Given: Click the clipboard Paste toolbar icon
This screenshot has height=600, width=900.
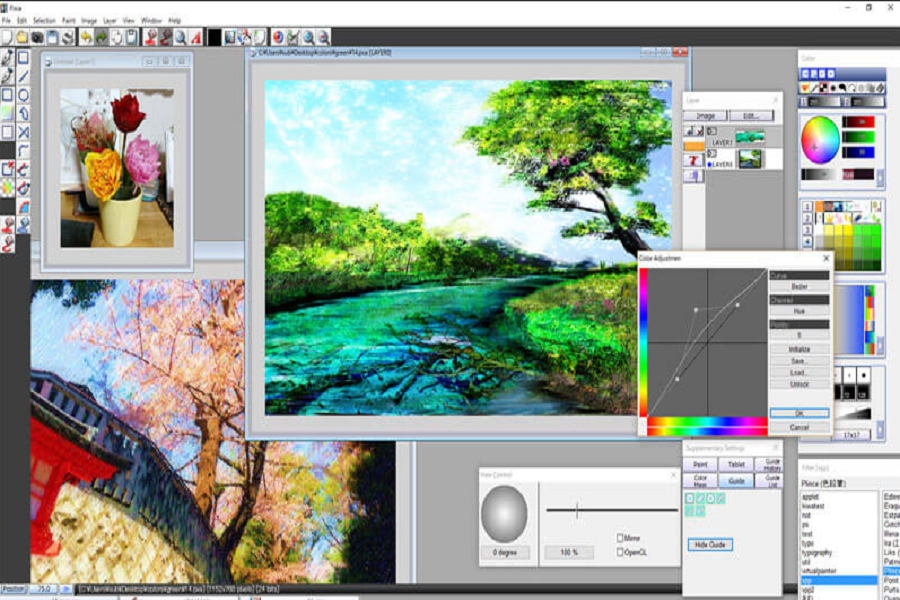Looking at the screenshot, I should (131, 37).
